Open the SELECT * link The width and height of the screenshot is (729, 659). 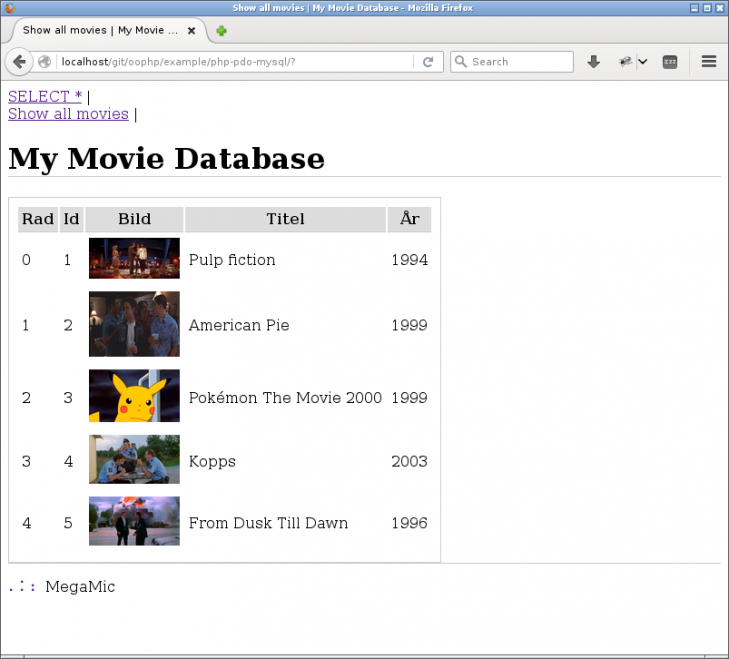coord(45,97)
